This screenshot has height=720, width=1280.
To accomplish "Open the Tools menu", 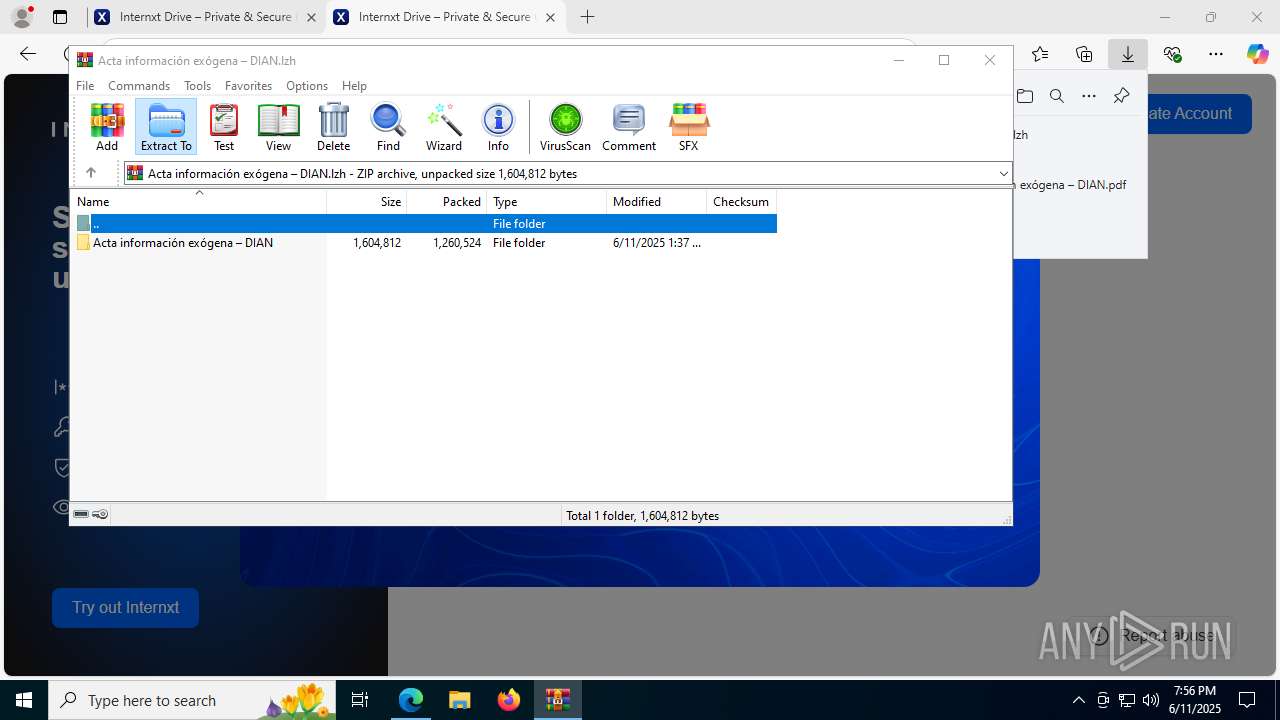I will [197, 86].
